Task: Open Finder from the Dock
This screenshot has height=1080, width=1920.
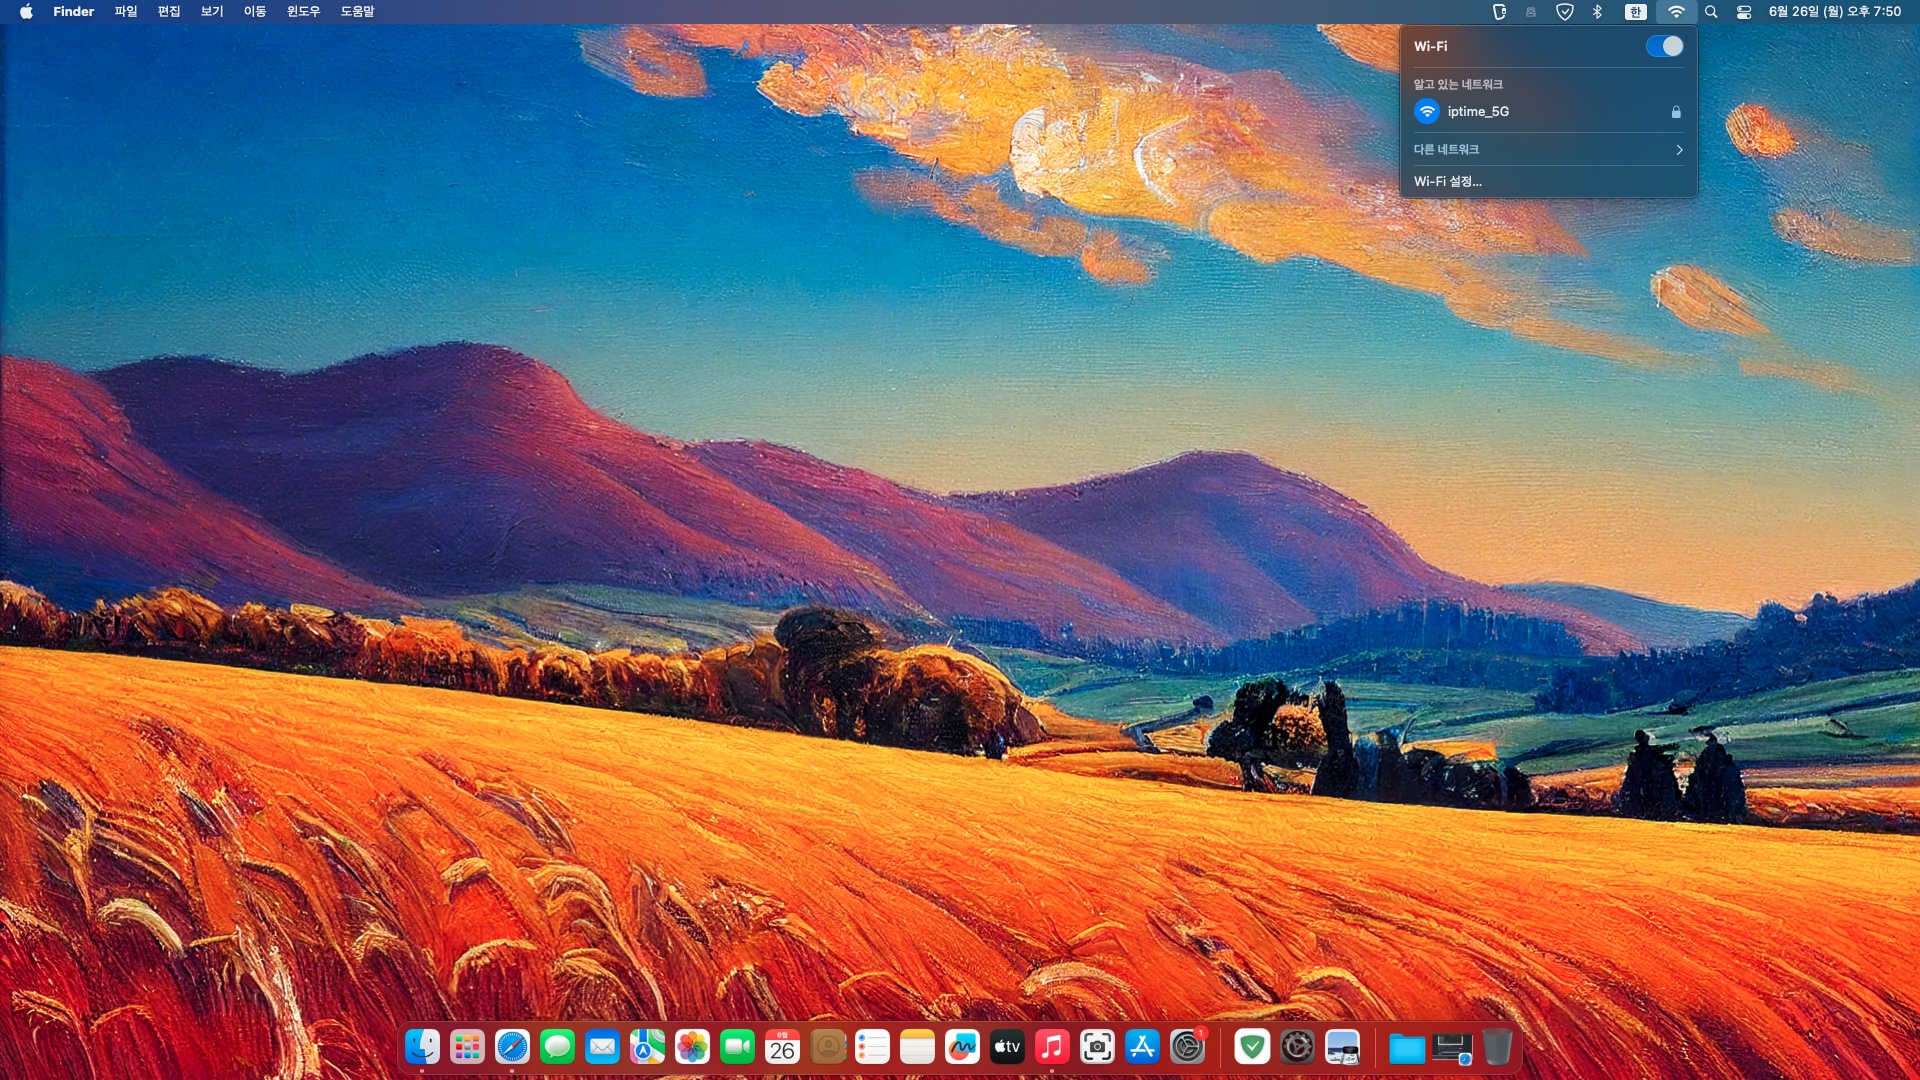Action: [x=422, y=1047]
